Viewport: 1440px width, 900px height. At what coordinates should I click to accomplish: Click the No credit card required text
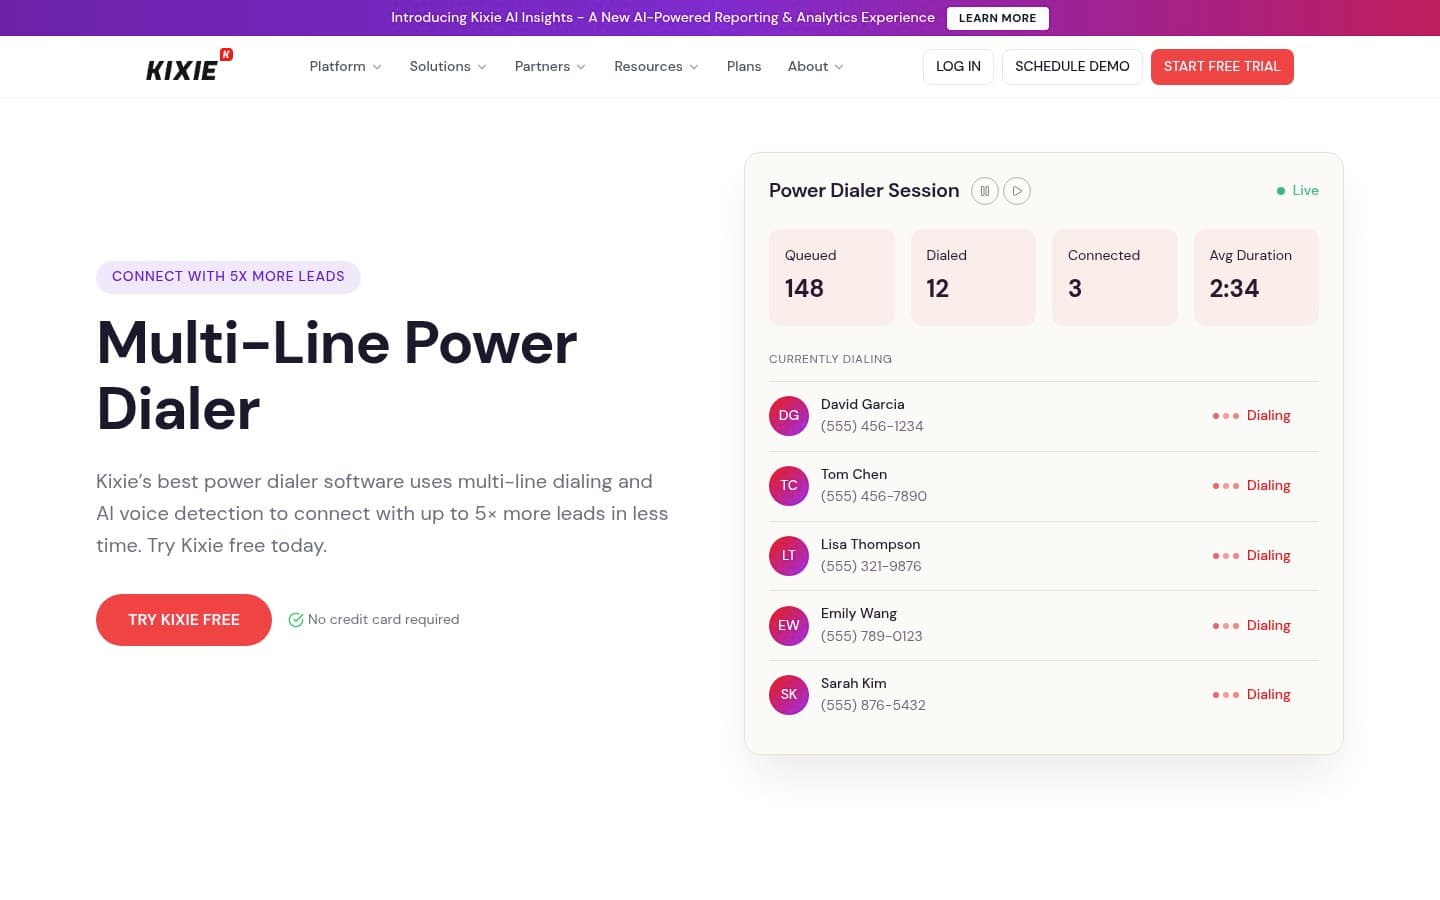(x=384, y=620)
